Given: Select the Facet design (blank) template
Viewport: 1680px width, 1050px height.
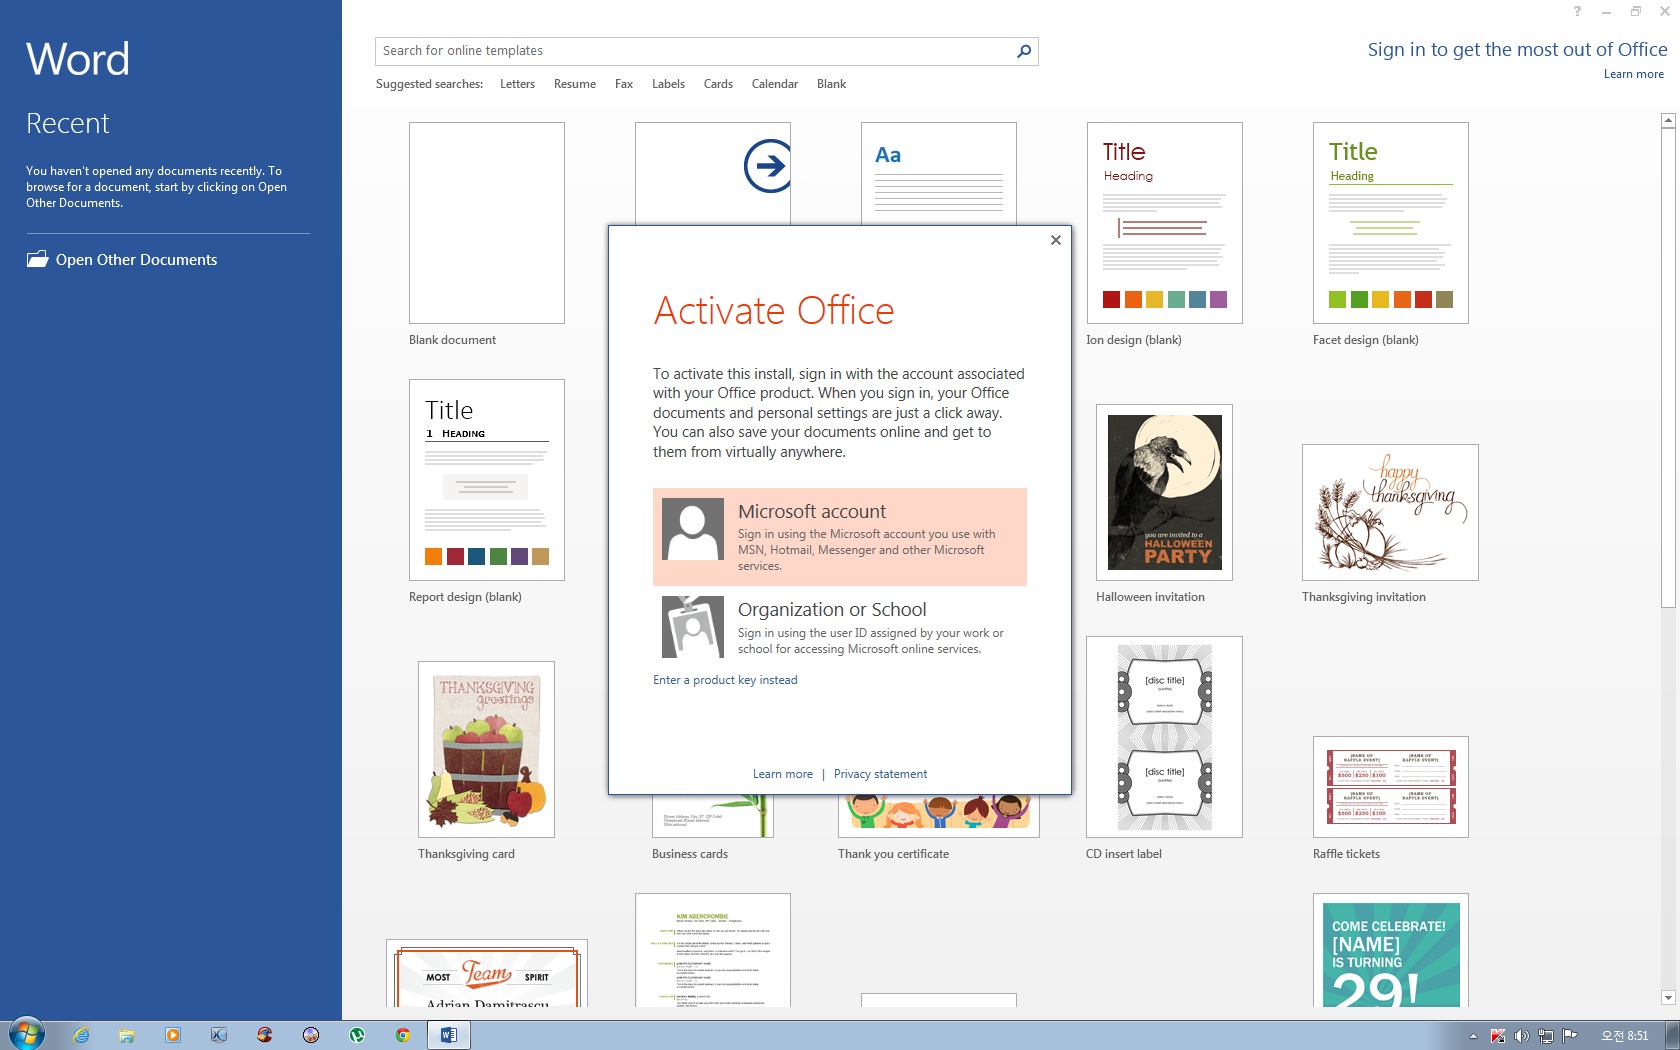Looking at the screenshot, I should tap(1391, 223).
